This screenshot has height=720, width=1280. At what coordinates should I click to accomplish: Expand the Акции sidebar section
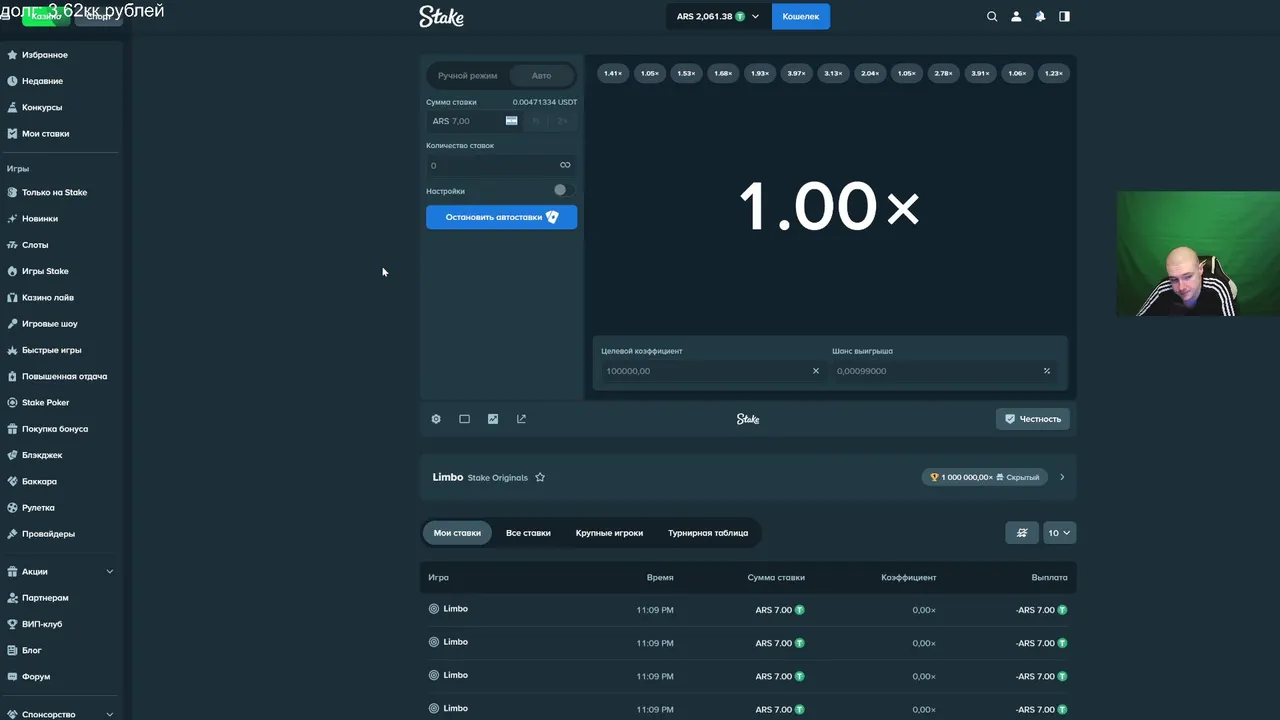click(x=60, y=572)
